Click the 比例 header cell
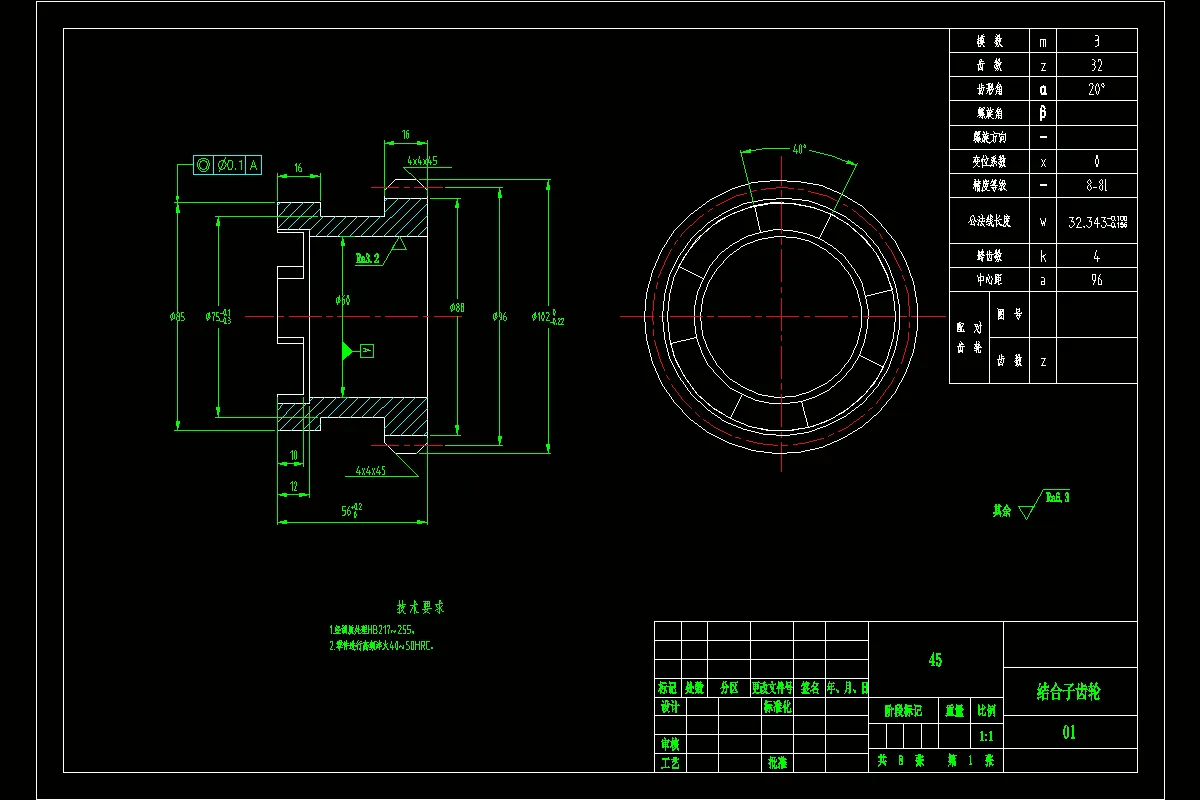 pyautogui.click(x=986, y=711)
